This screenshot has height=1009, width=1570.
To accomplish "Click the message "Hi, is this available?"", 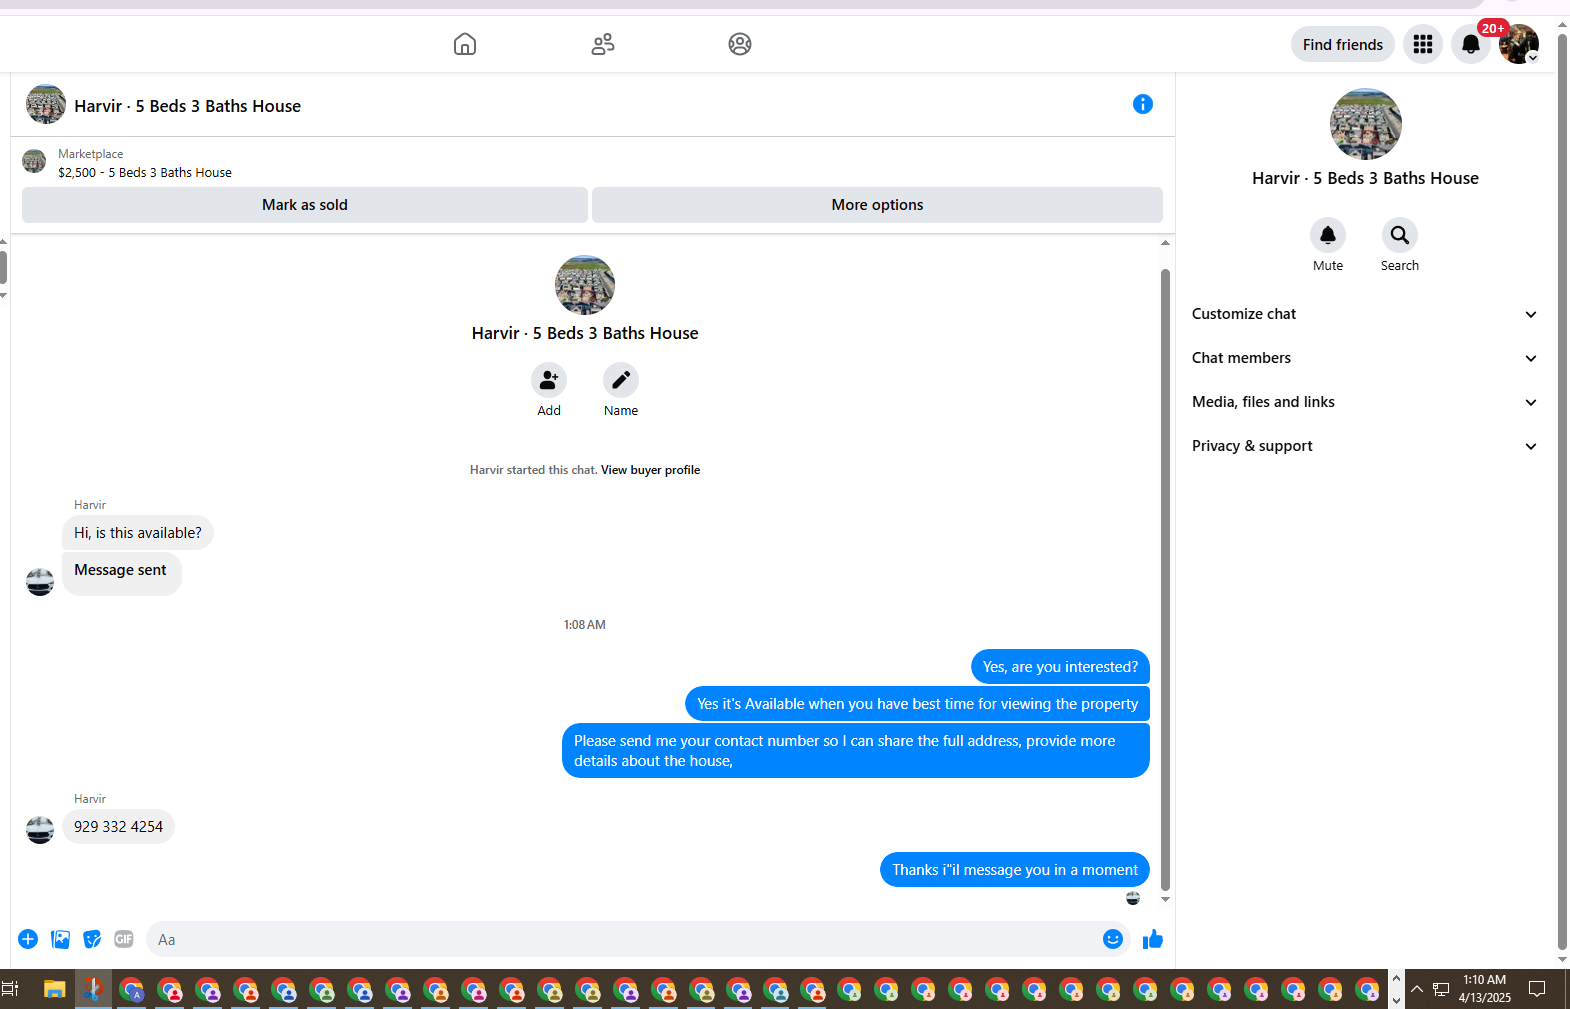I will pos(138,533).
